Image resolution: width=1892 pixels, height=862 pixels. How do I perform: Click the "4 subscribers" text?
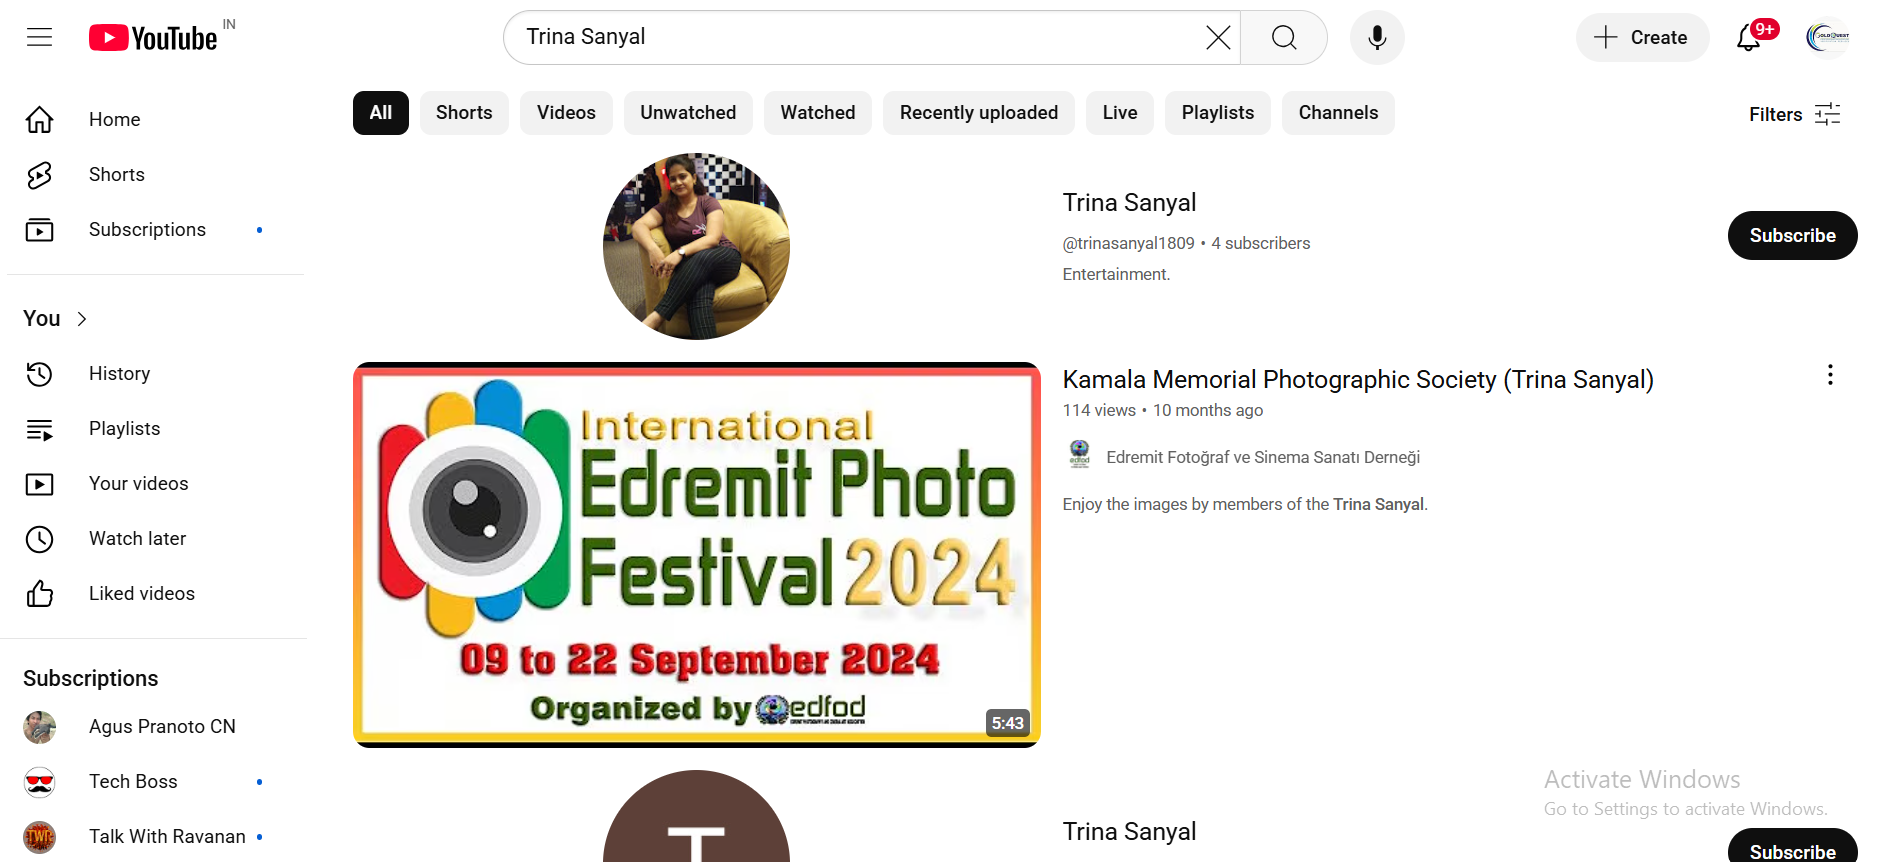click(1260, 243)
